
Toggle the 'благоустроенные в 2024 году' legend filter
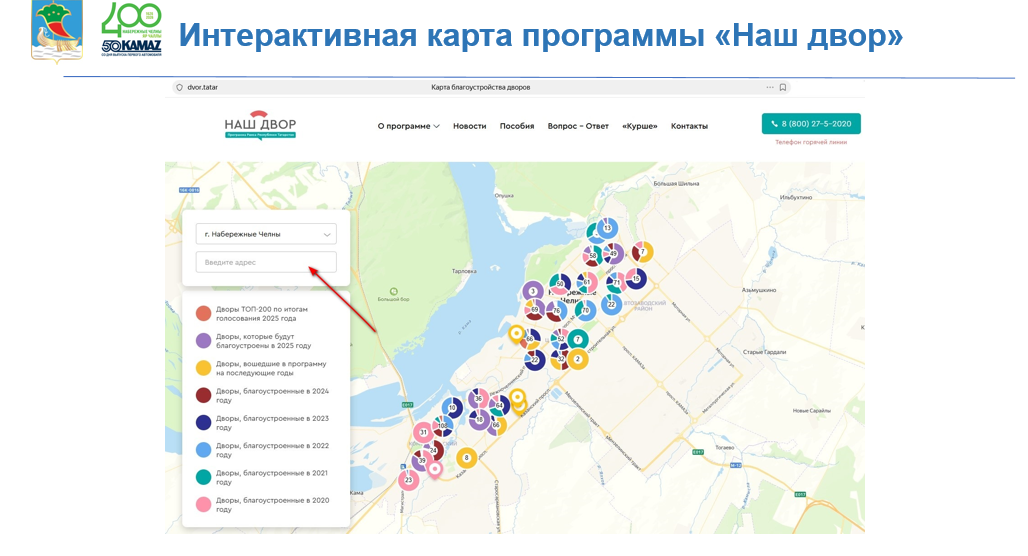(203, 396)
